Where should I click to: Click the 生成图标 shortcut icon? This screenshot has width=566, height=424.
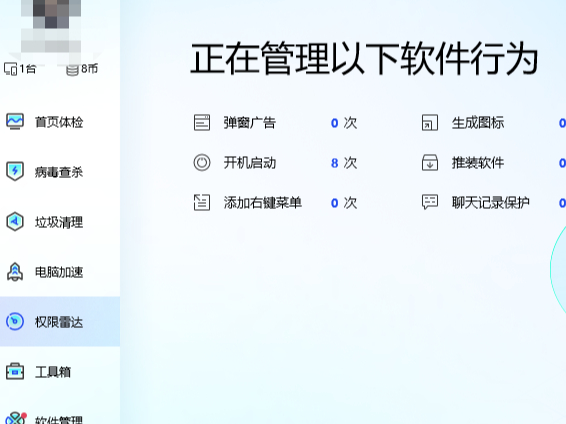(430, 122)
